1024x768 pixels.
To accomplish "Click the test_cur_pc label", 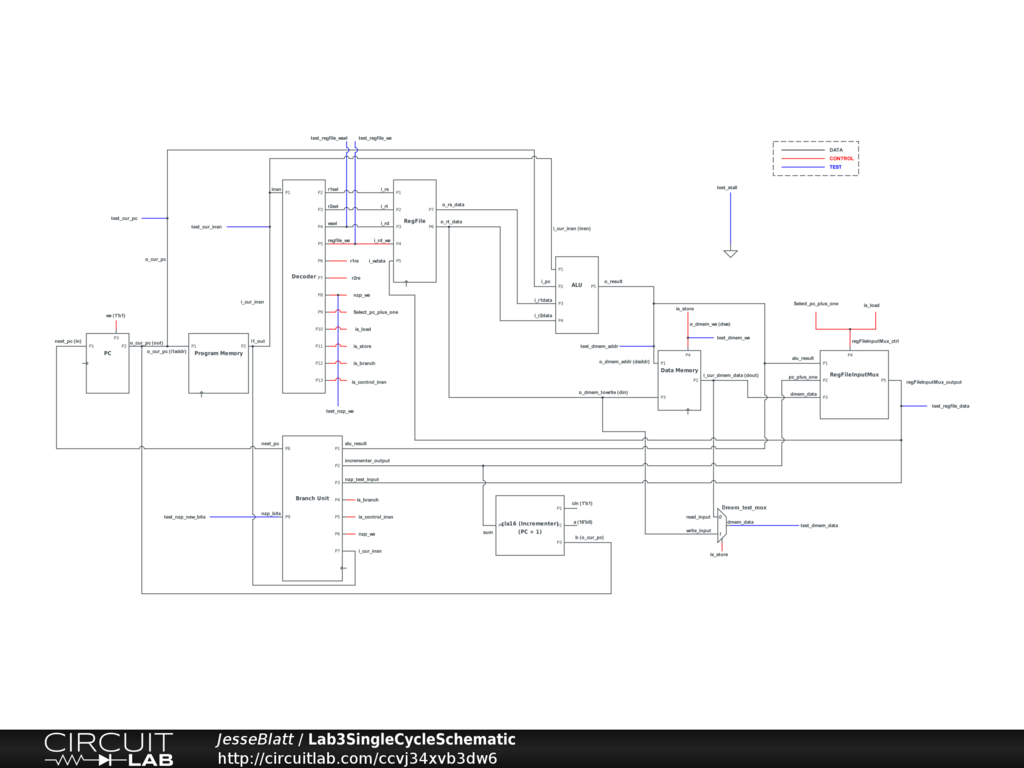I will point(124,218).
